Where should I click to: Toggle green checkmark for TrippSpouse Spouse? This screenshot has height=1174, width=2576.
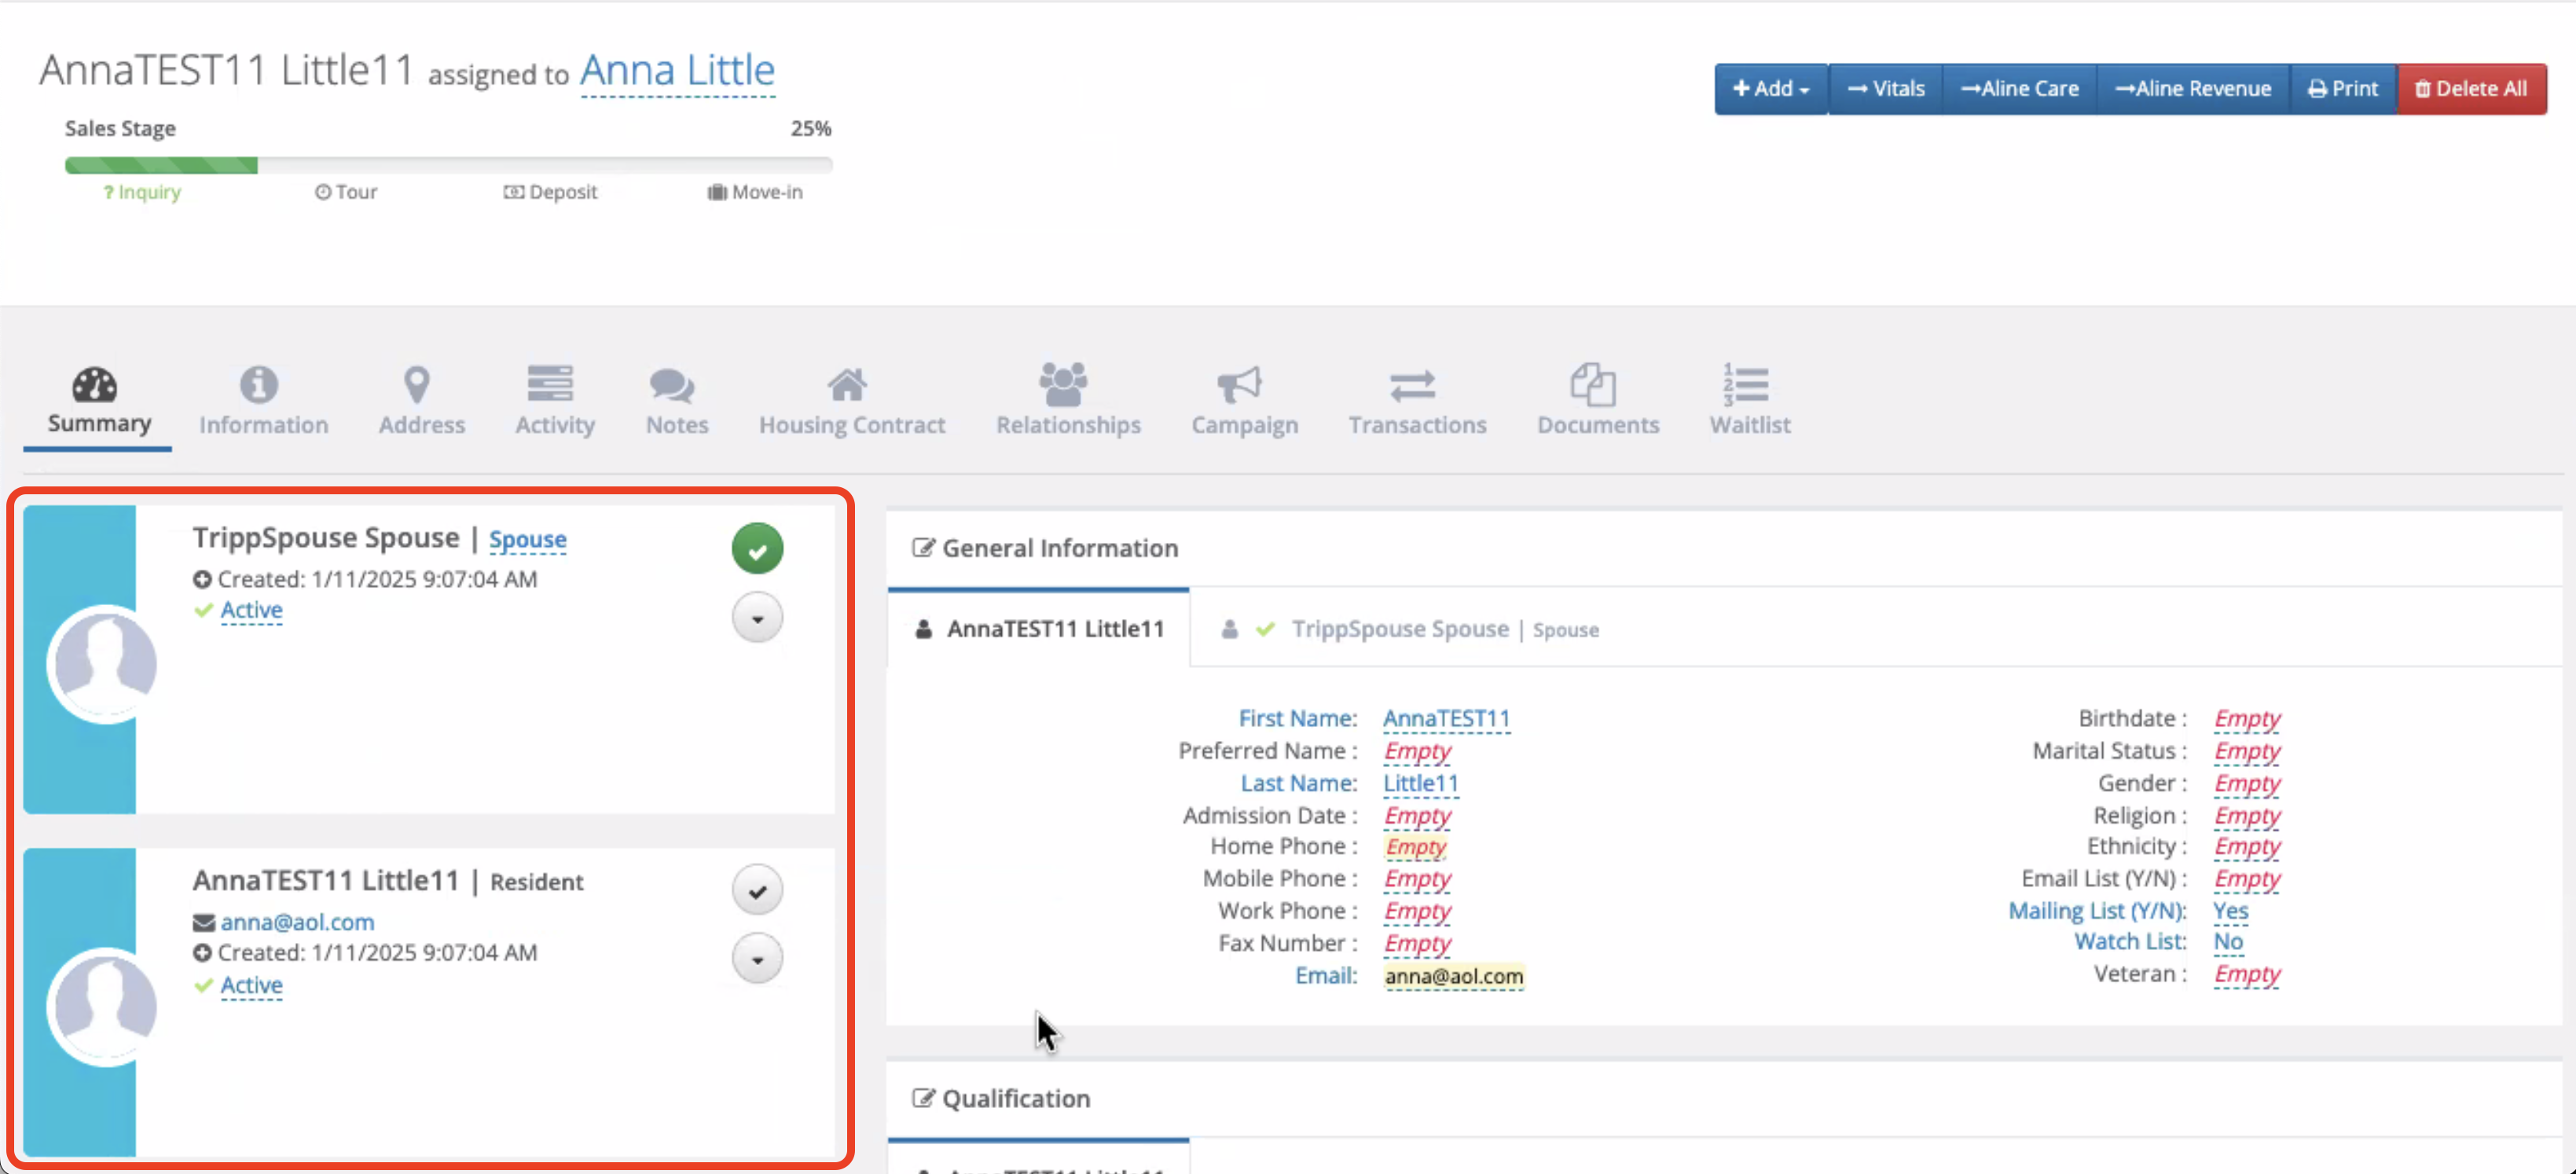757,549
